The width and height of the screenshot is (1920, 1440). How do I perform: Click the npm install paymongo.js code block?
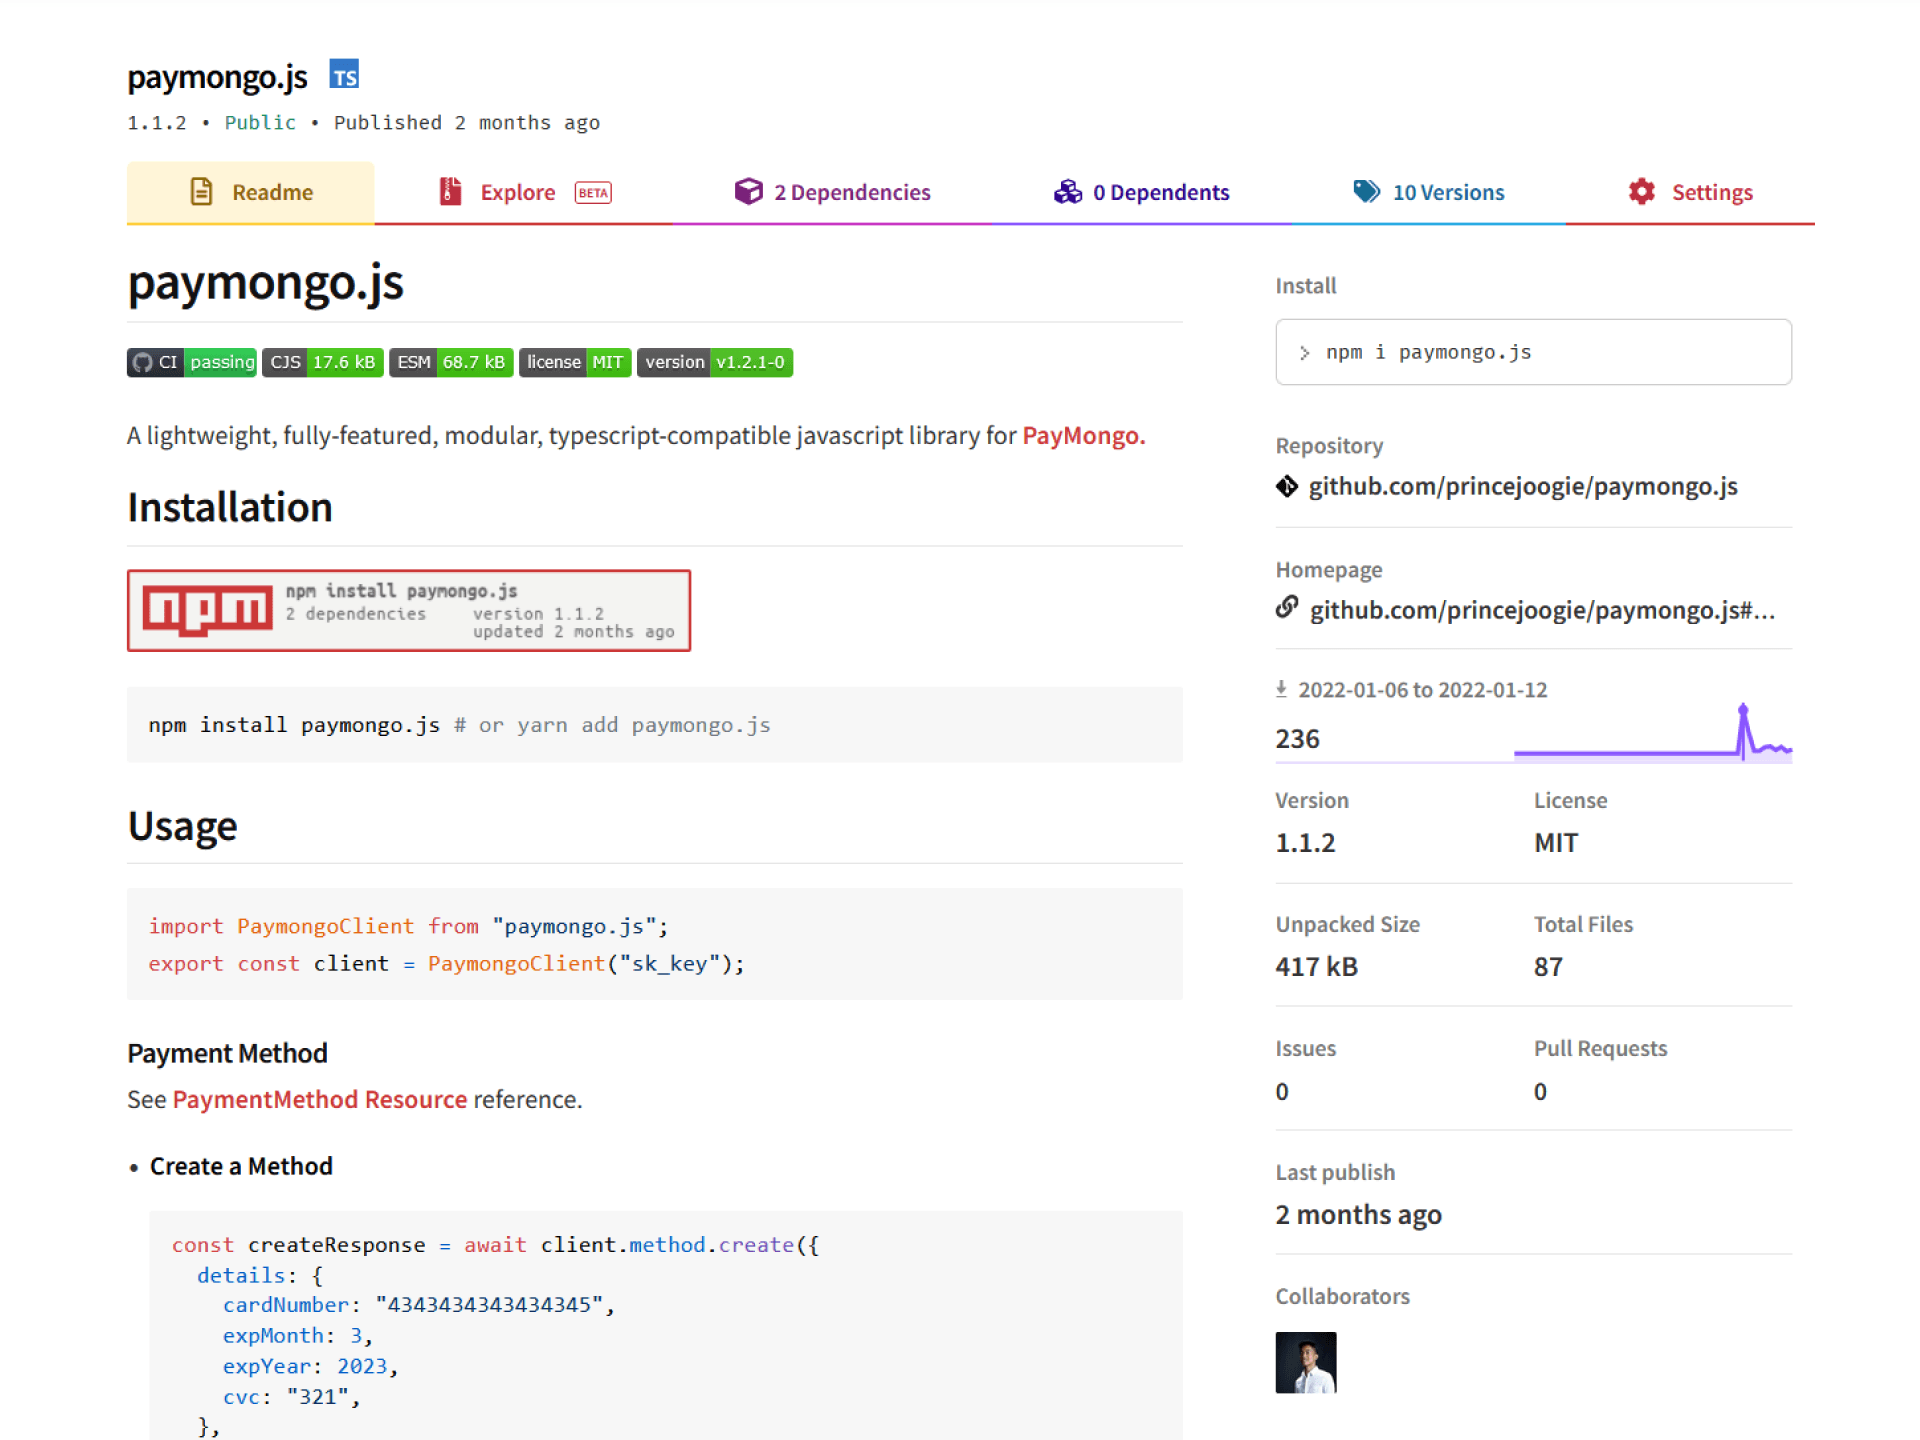[x=654, y=725]
